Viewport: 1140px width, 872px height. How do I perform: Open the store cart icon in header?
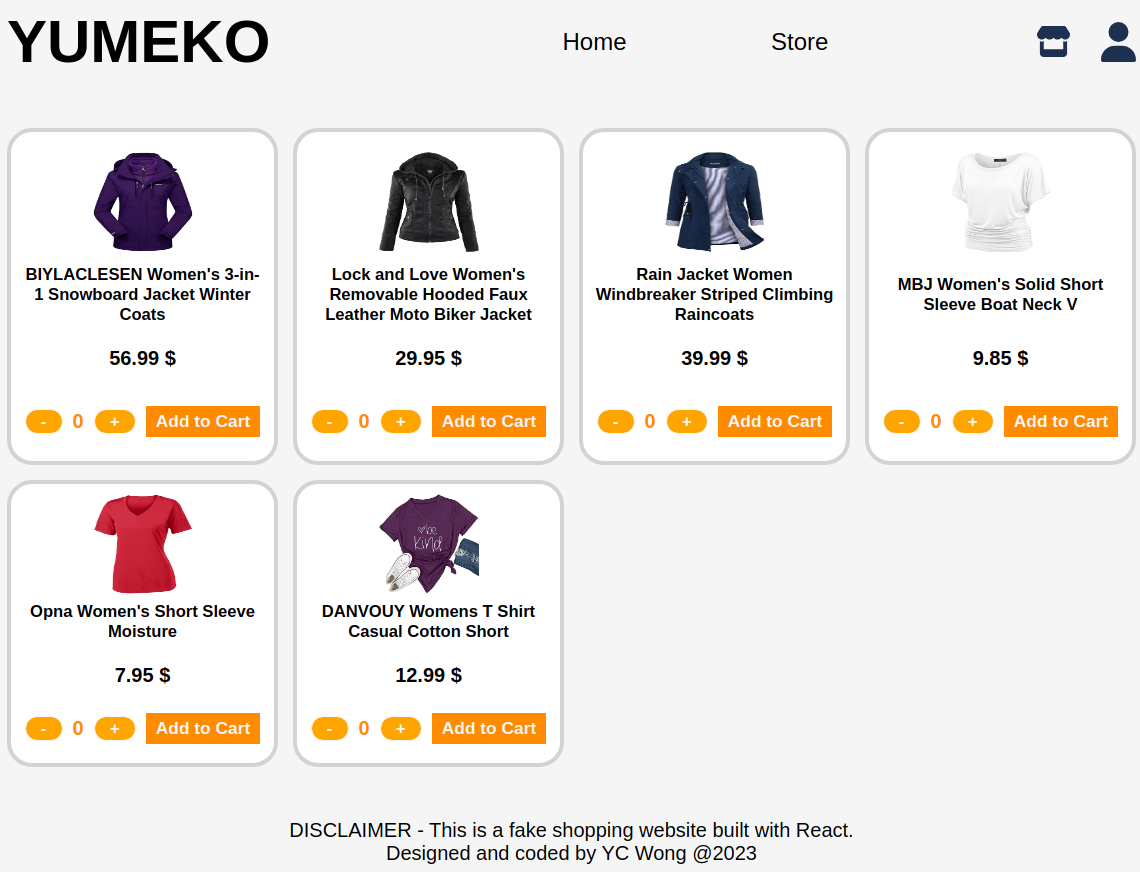pyautogui.click(x=1053, y=41)
